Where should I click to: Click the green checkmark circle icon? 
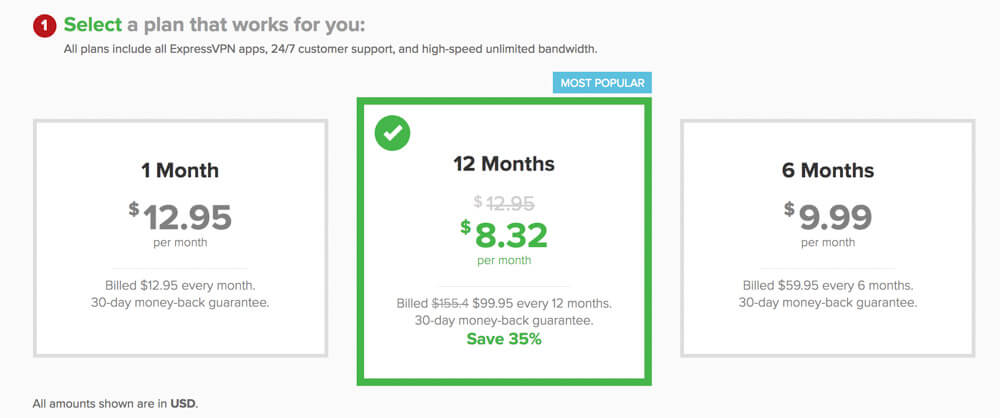tap(392, 133)
